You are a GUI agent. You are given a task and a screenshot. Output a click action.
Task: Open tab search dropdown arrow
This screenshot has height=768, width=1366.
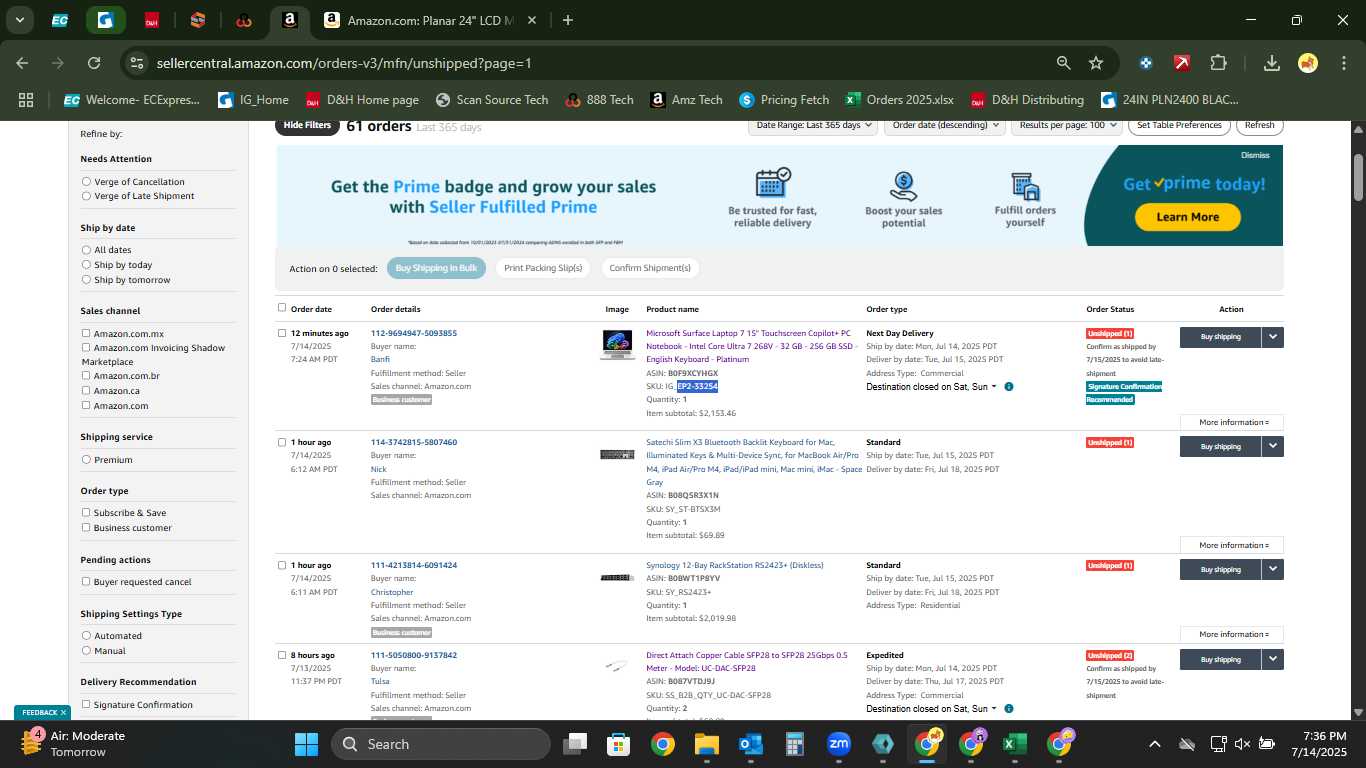(x=20, y=20)
